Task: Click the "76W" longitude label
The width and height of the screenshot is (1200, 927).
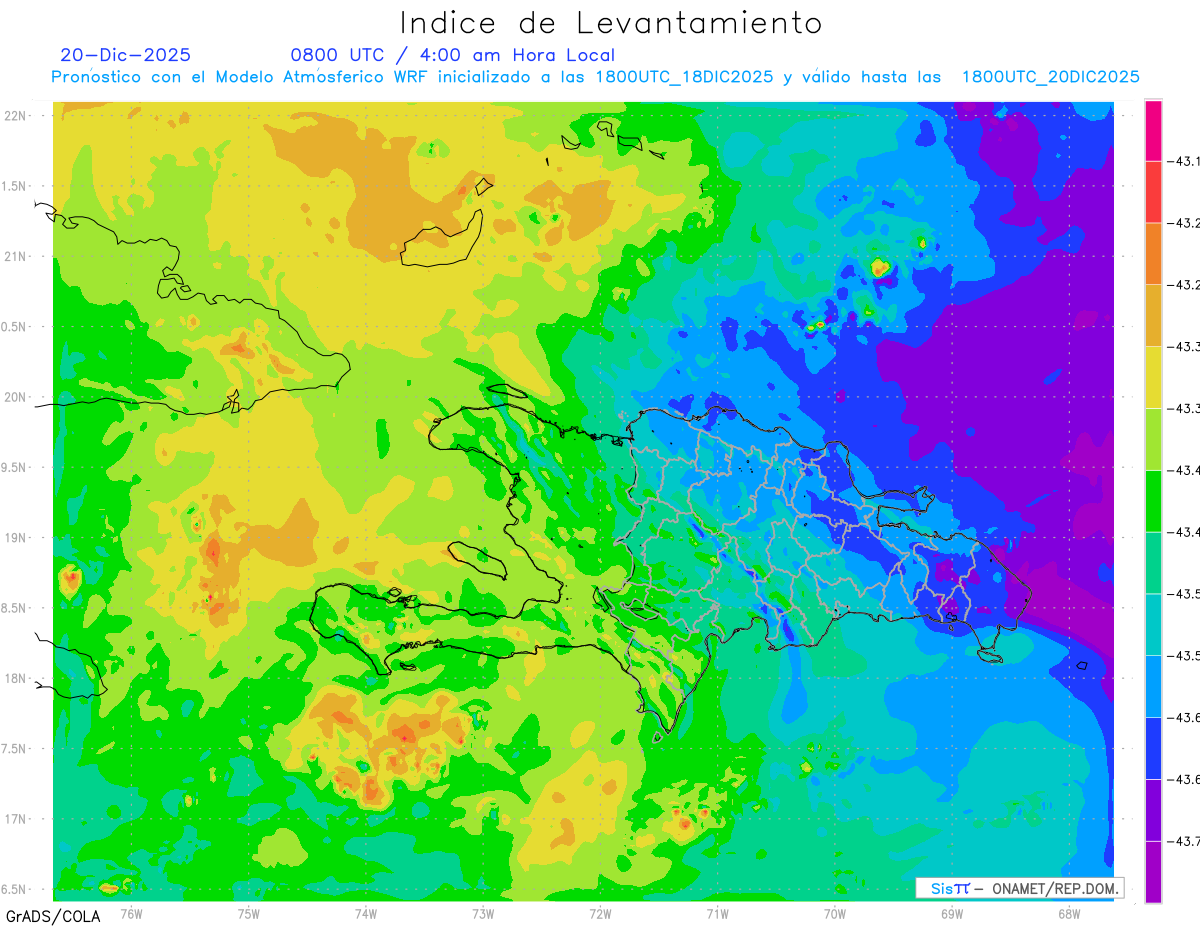Action: click(131, 913)
